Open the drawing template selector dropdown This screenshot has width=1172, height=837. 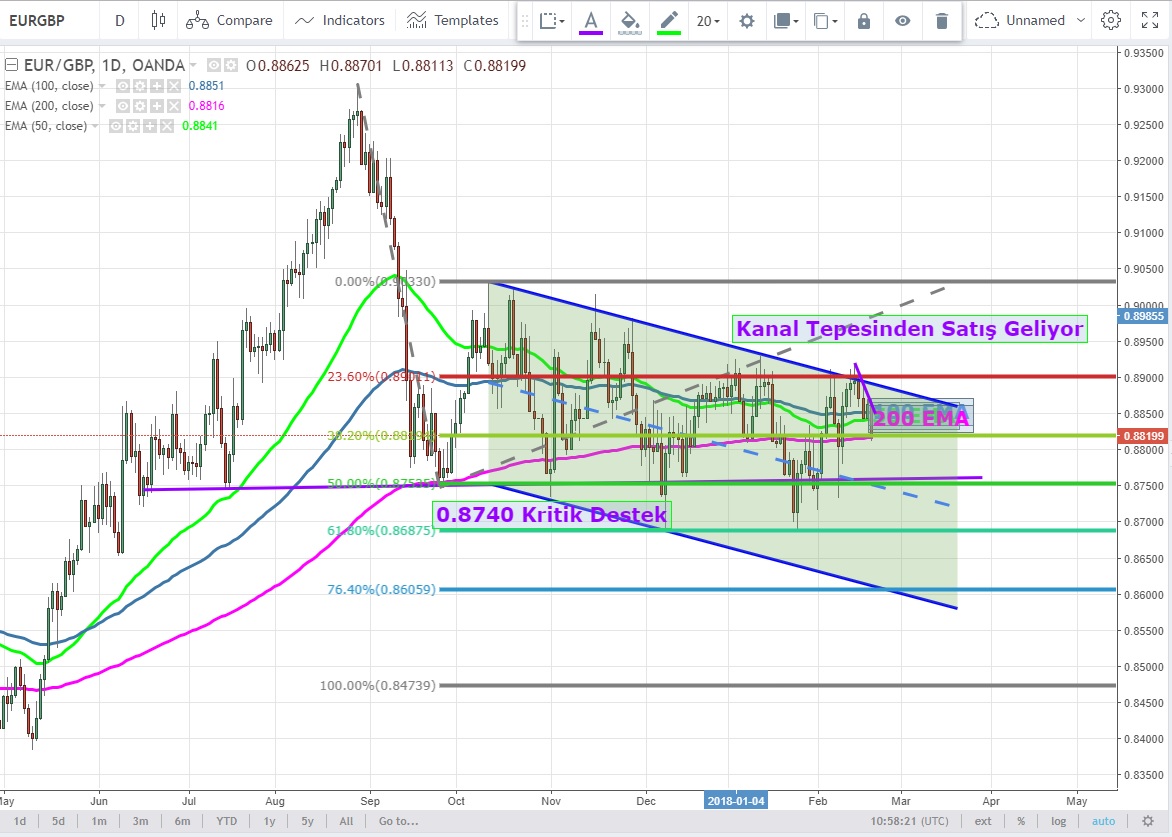[x=552, y=21]
